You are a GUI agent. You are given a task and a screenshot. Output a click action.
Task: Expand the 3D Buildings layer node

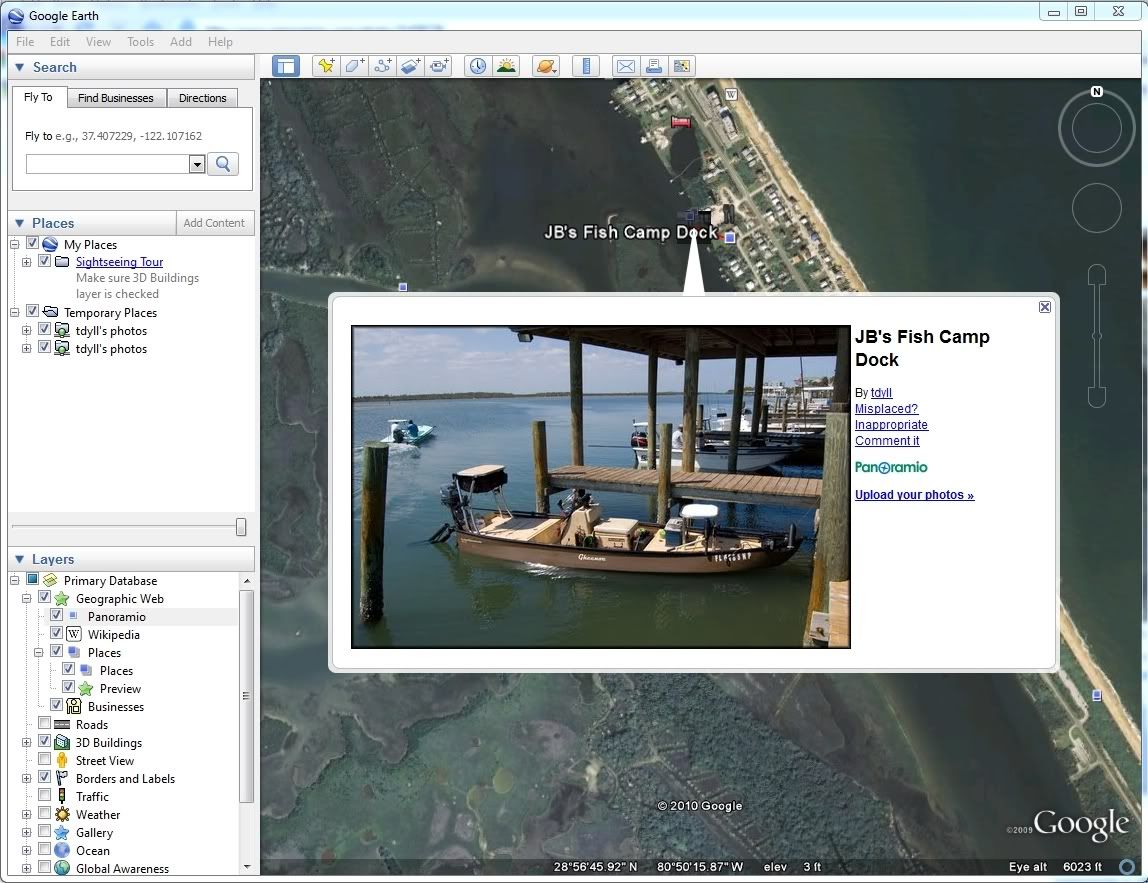click(x=26, y=742)
